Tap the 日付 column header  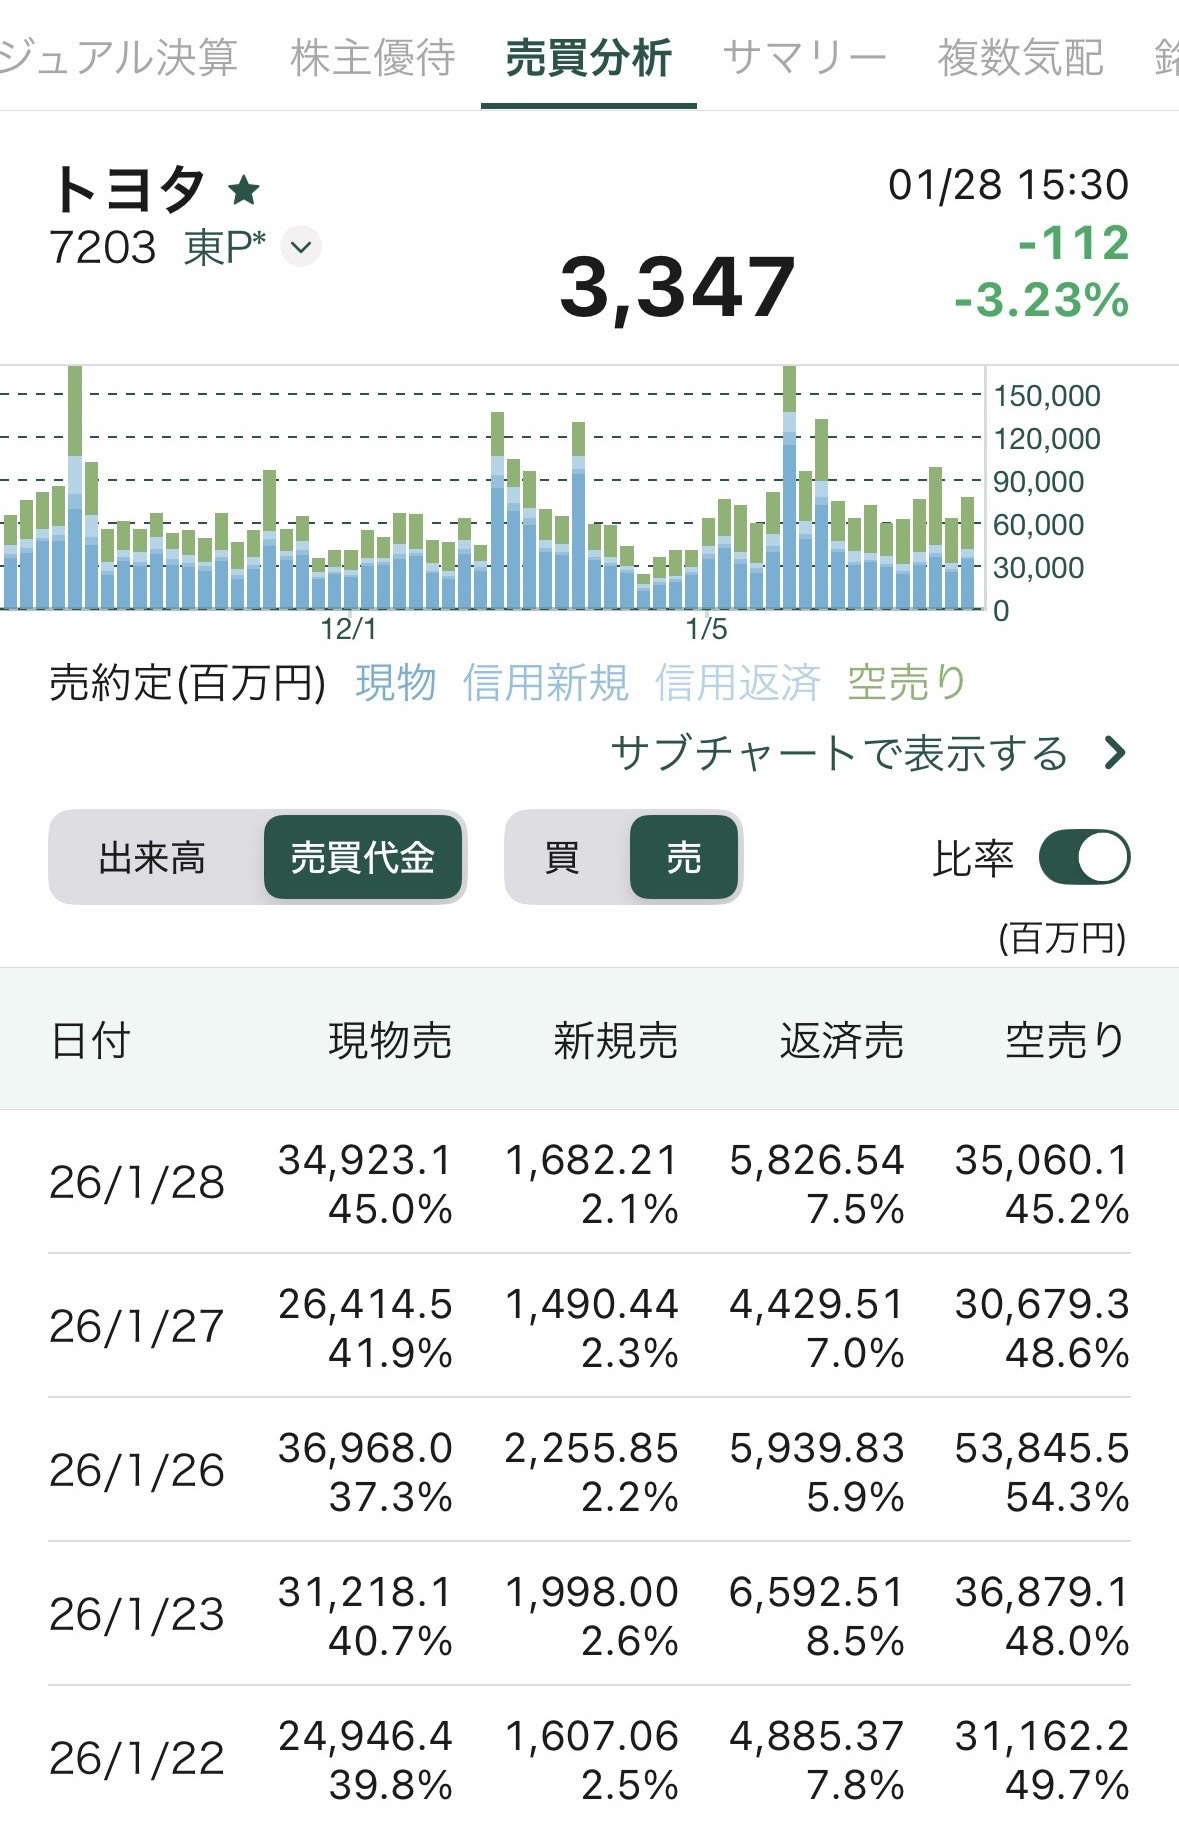[x=90, y=1040]
